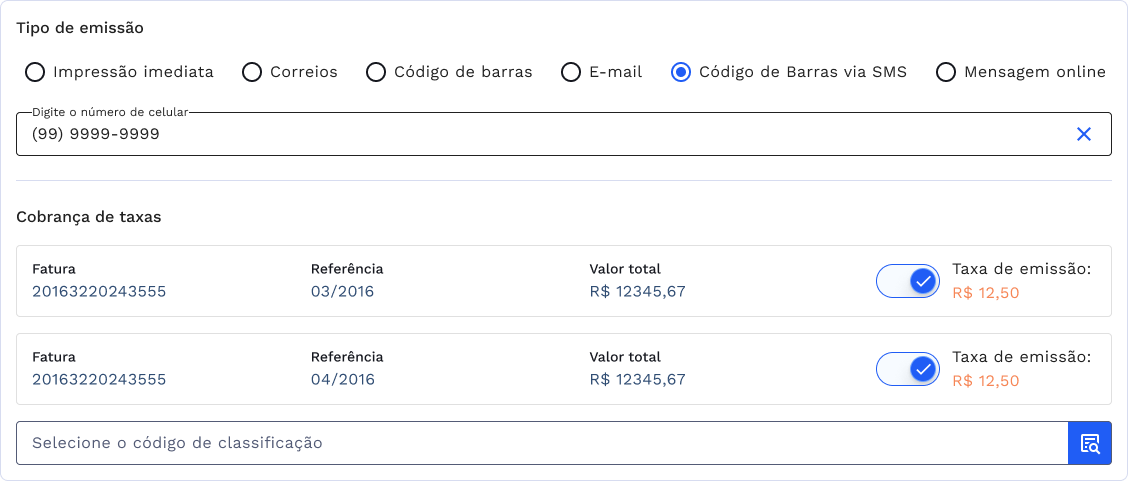Choose Correios as emission type

[252, 72]
